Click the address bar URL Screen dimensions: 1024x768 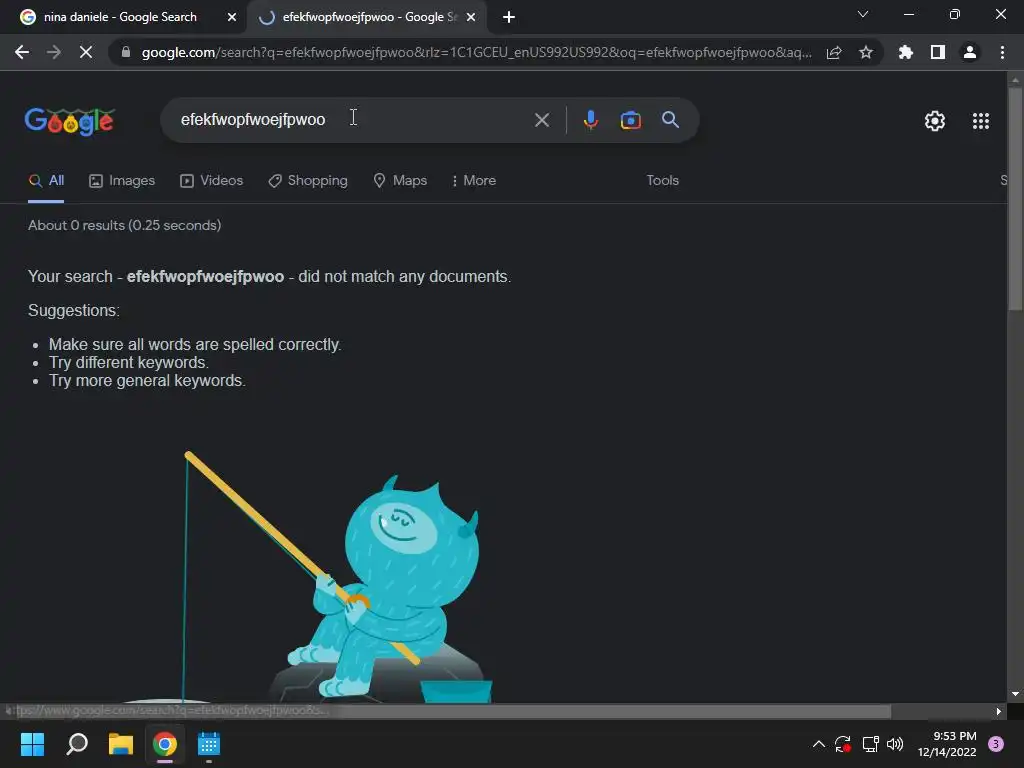pos(477,52)
